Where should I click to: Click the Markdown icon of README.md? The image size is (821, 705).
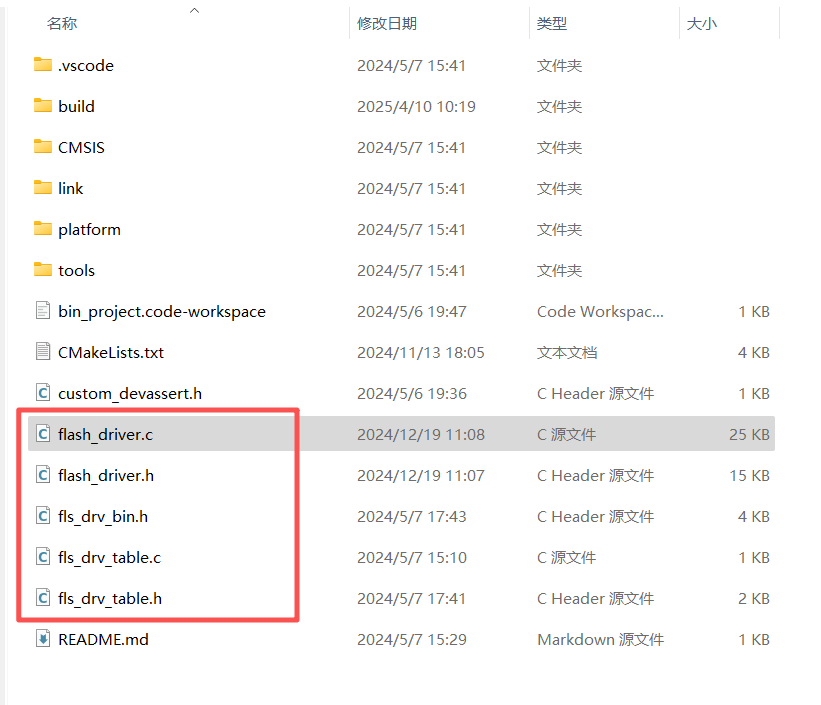(41, 639)
